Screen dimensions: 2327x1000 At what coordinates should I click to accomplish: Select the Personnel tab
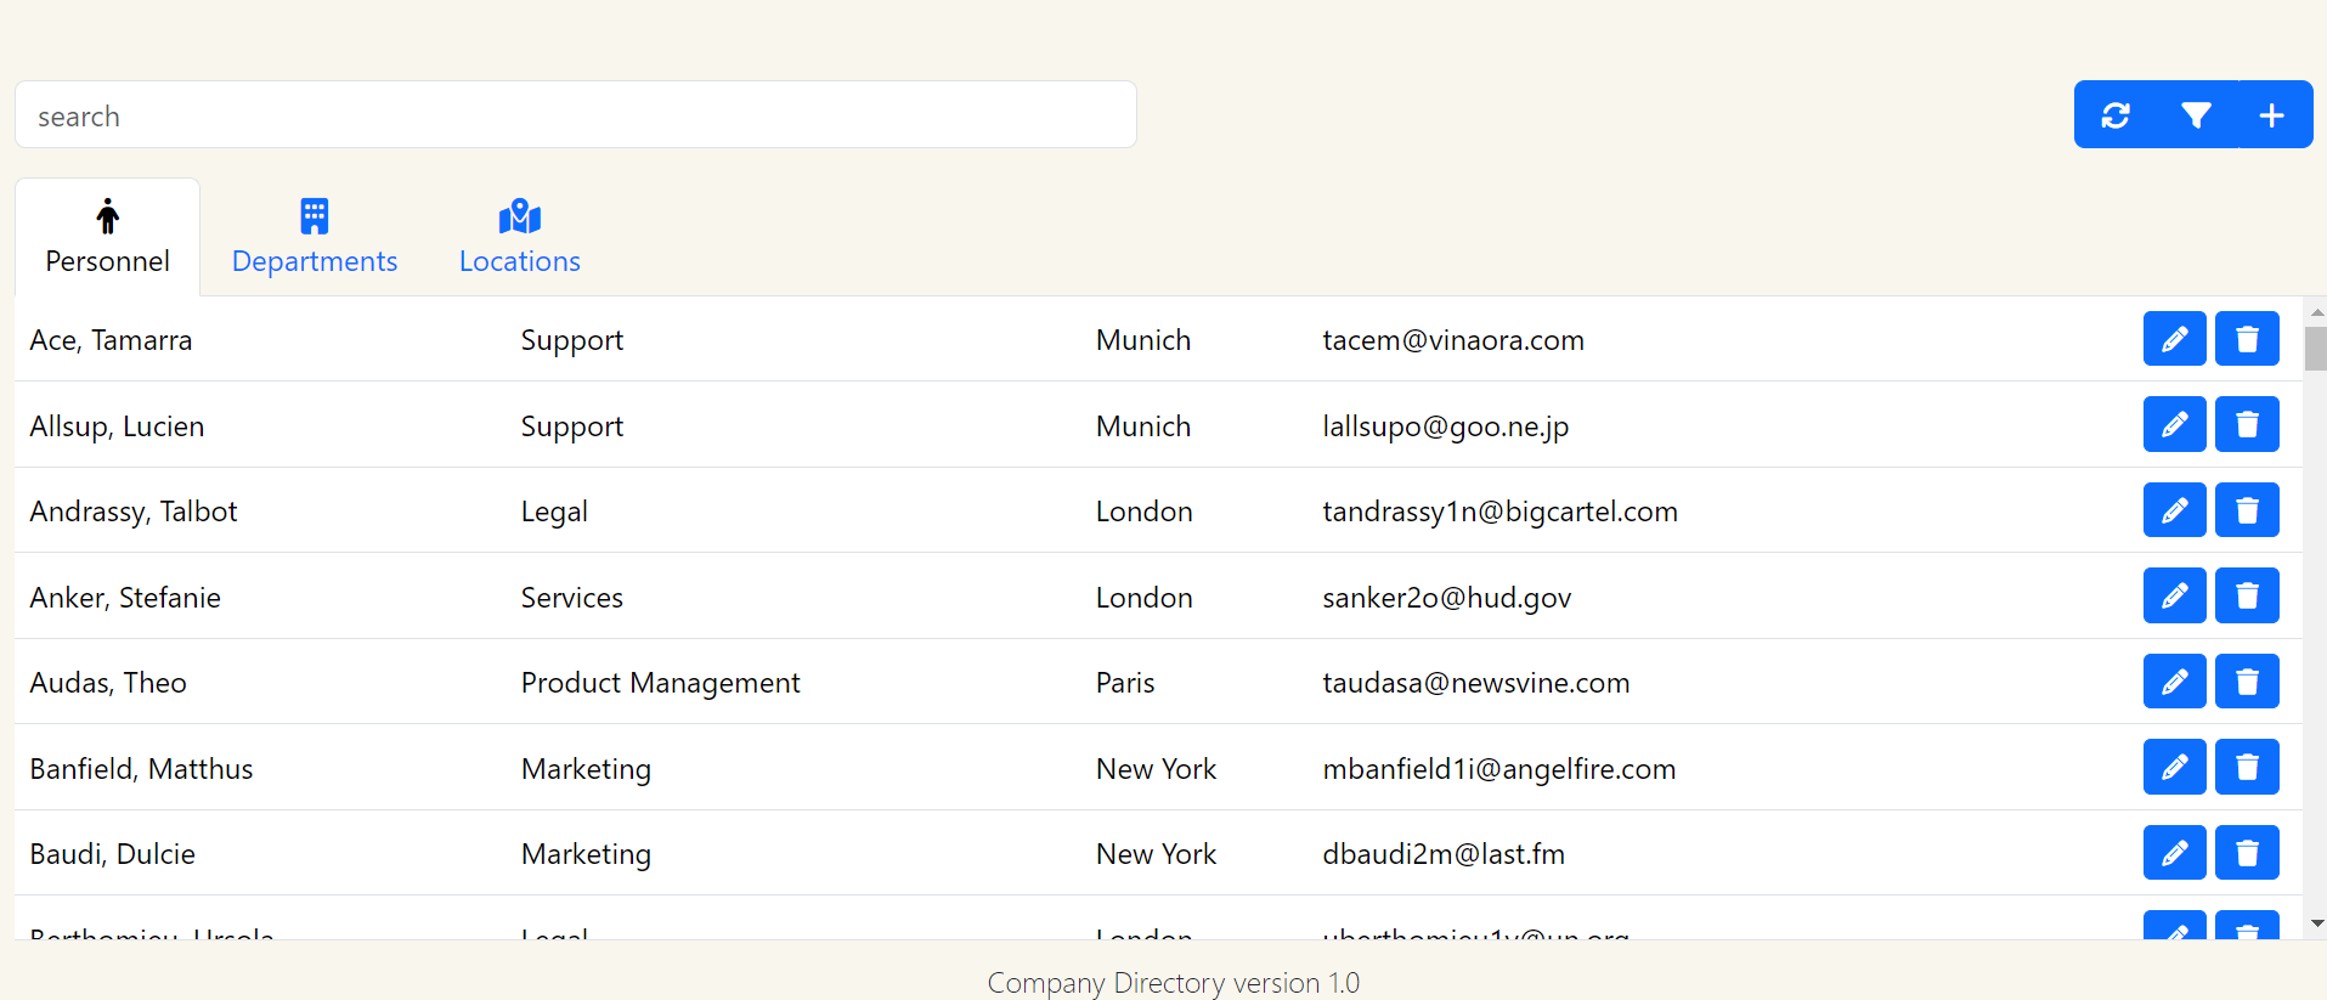[x=107, y=238]
